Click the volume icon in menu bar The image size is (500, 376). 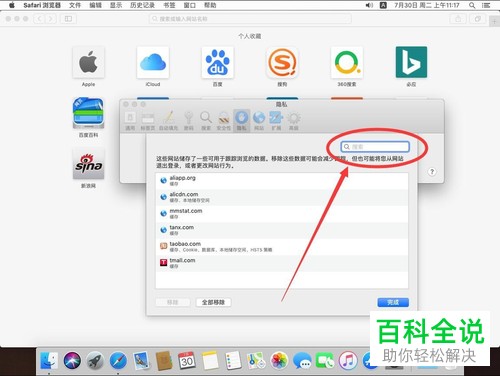369,5
